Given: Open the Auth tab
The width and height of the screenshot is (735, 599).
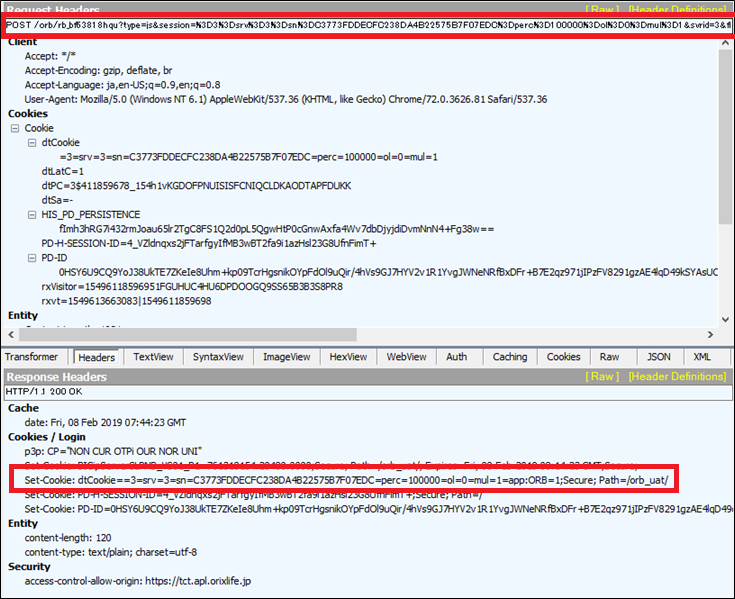Looking at the screenshot, I should (456, 357).
